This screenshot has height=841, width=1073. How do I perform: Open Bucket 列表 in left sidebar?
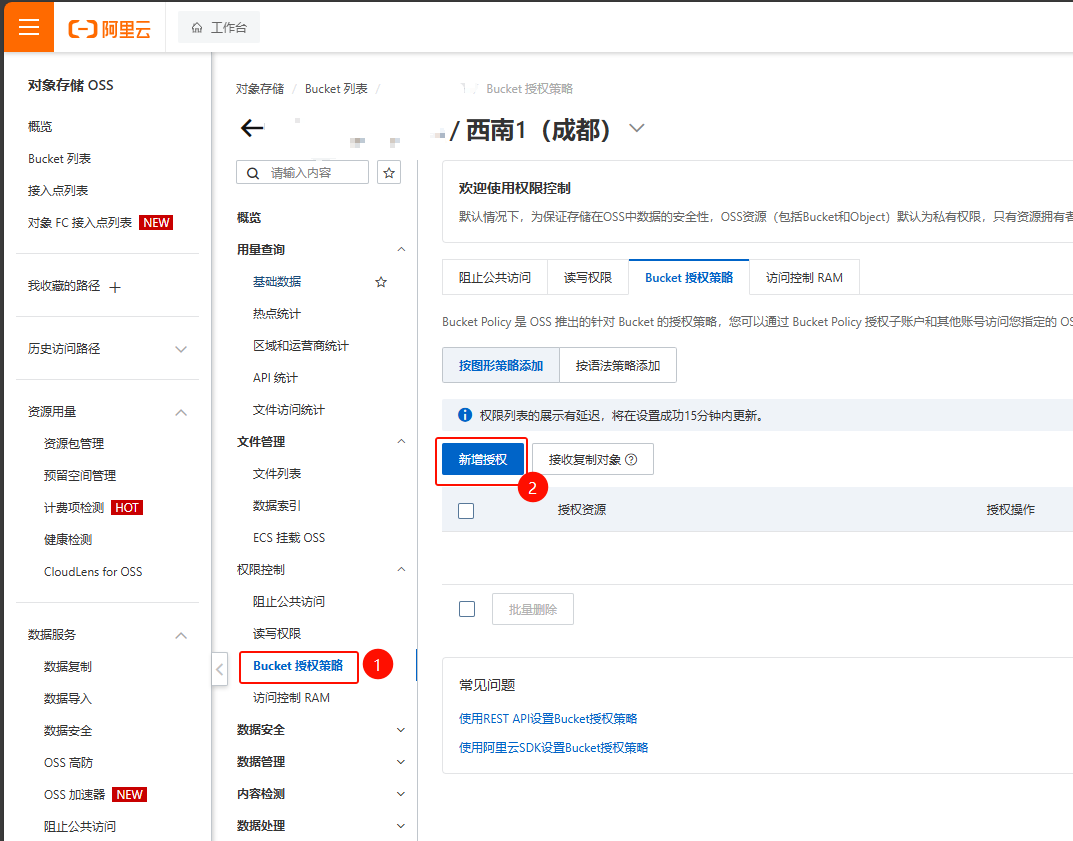(x=60, y=159)
